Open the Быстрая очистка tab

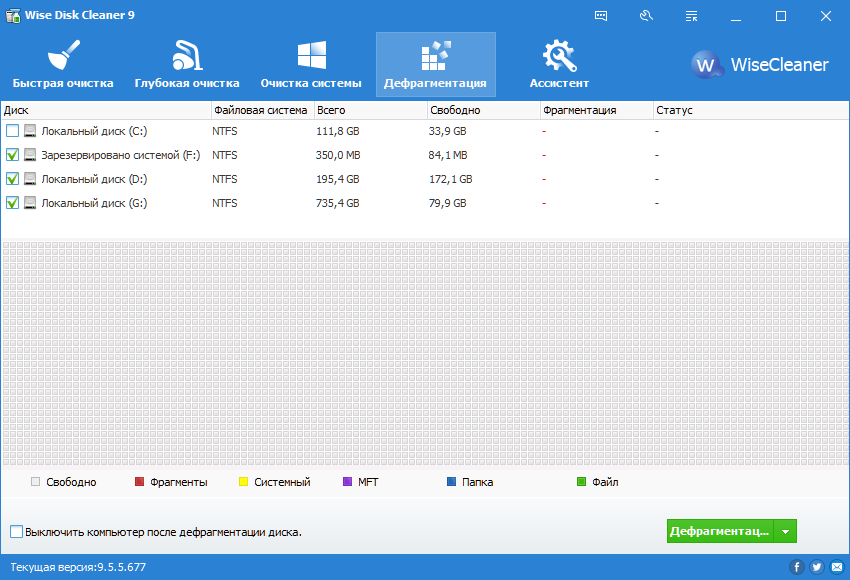(x=63, y=65)
